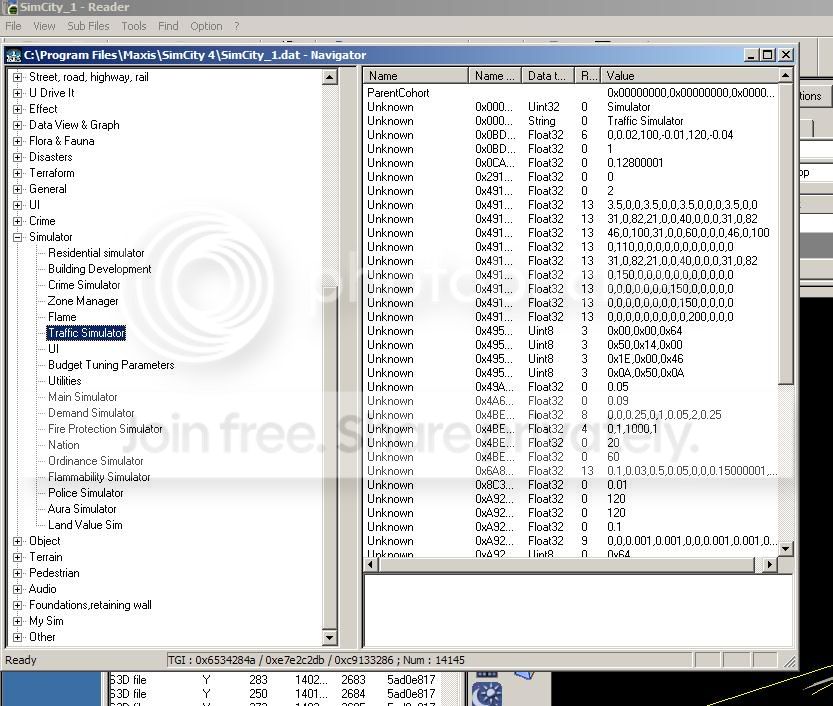Open the Option menu
This screenshot has height=706, width=833.
[206, 26]
